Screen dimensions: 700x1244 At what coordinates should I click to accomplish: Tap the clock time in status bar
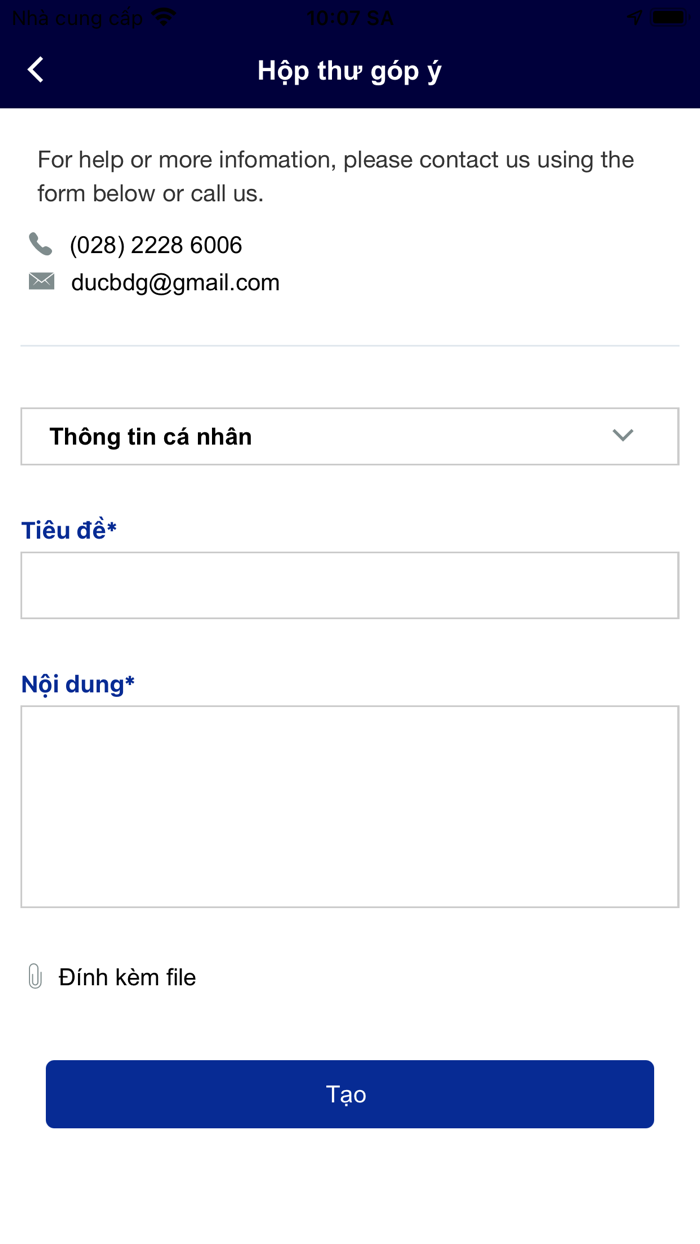(350, 17)
